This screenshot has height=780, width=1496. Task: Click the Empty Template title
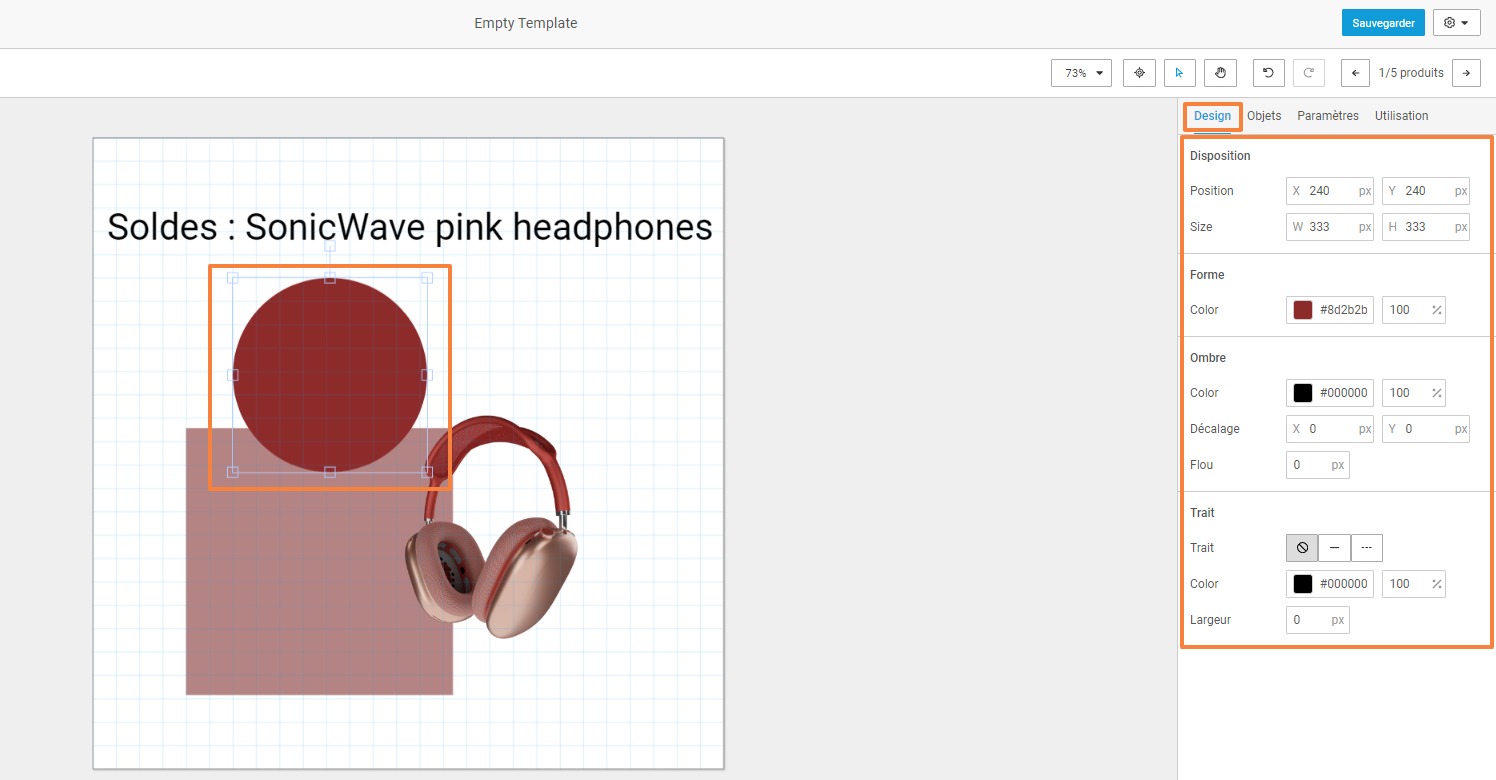[x=526, y=23]
